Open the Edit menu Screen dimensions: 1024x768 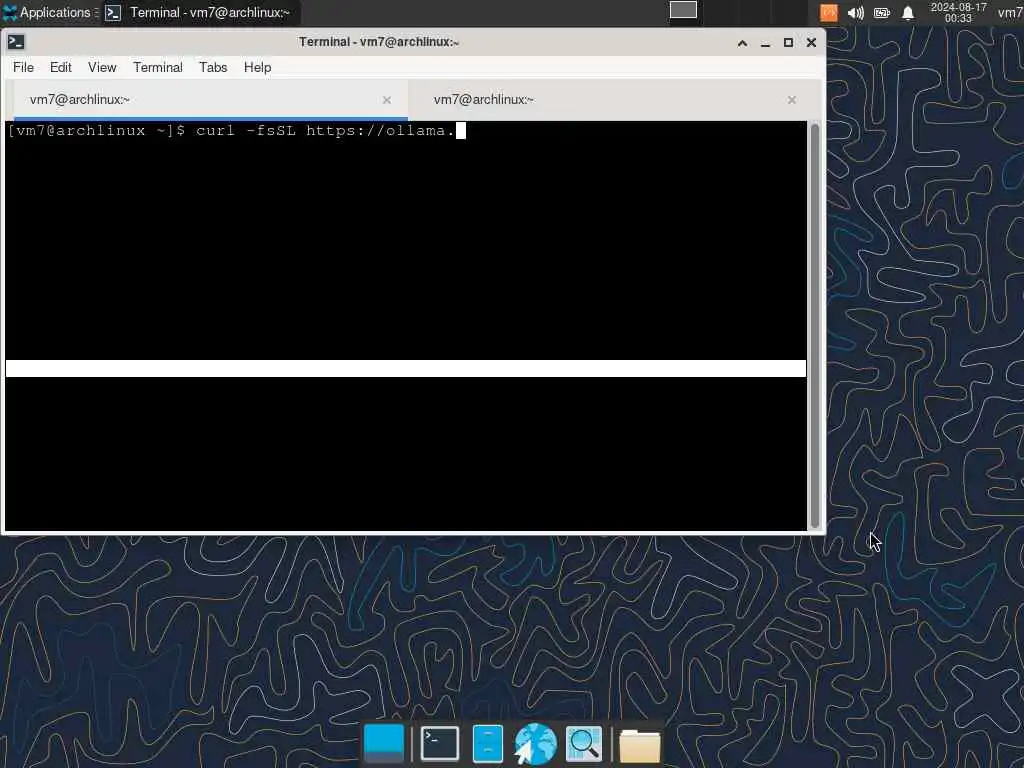(61, 67)
